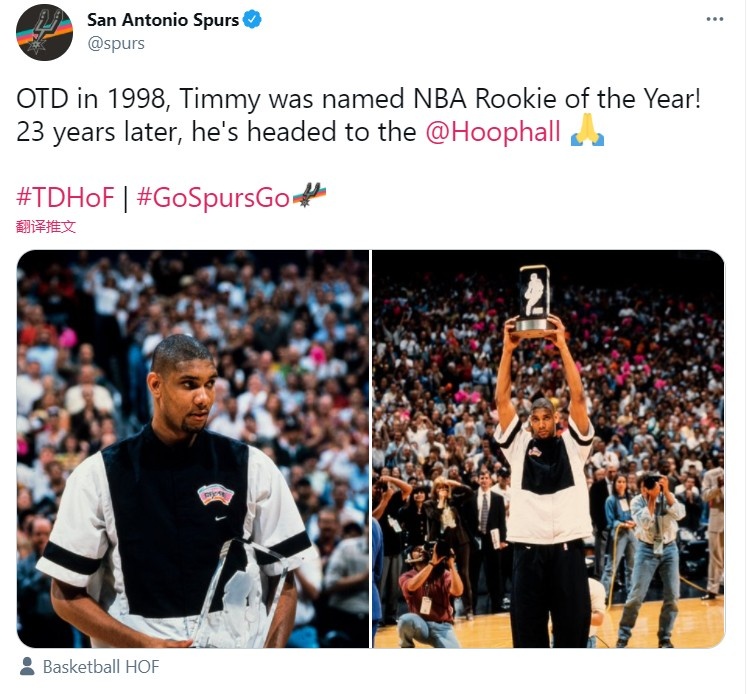The height and width of the screenshot is (694, 749).
Task: Open the Basketball HOF tagged account
Action: (101, 667)
